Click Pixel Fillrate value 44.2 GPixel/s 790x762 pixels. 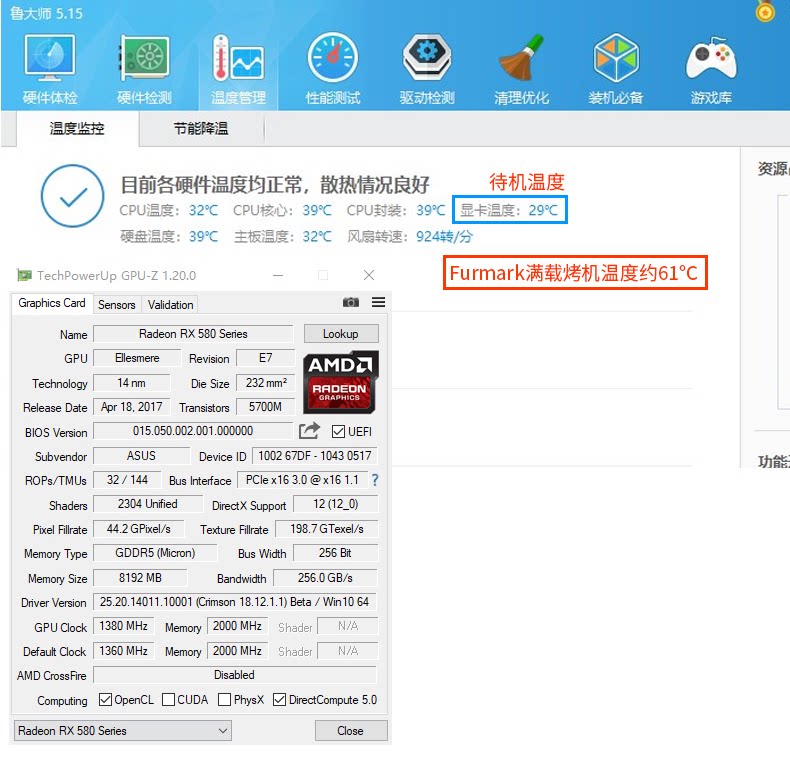point(139,529)
